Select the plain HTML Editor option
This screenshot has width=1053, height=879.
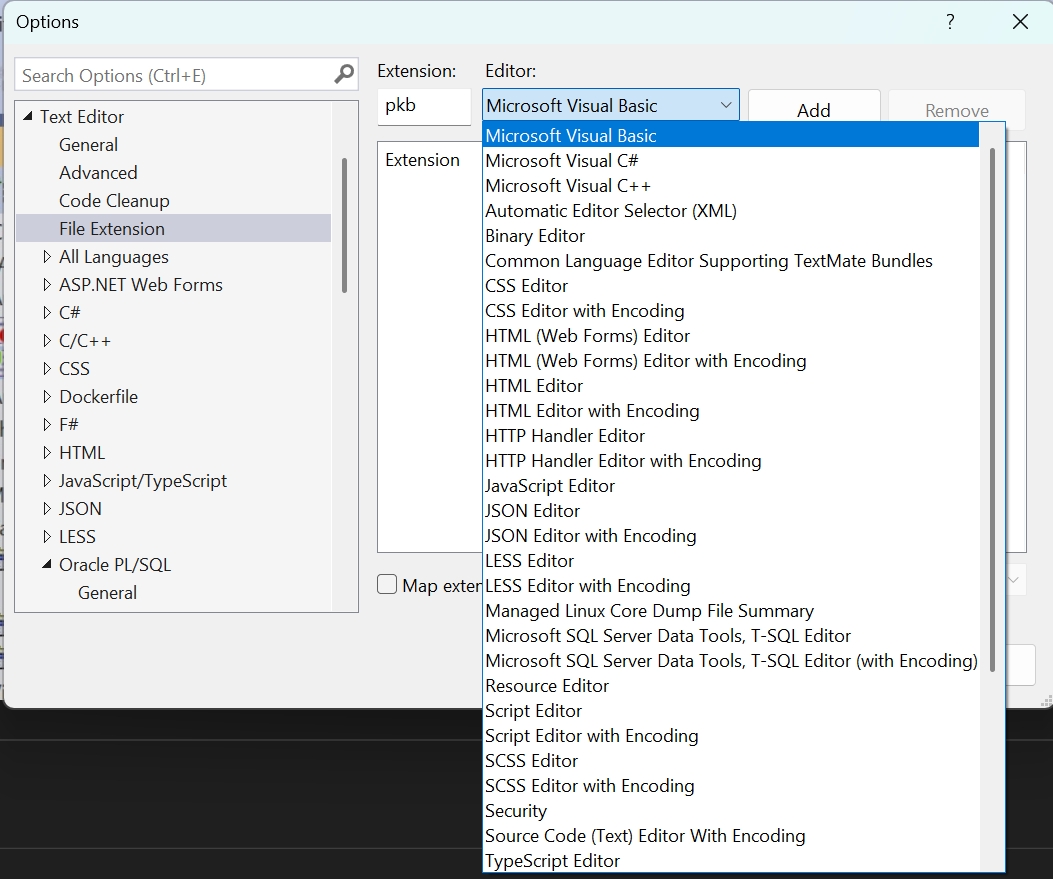(x=731, y=385)
